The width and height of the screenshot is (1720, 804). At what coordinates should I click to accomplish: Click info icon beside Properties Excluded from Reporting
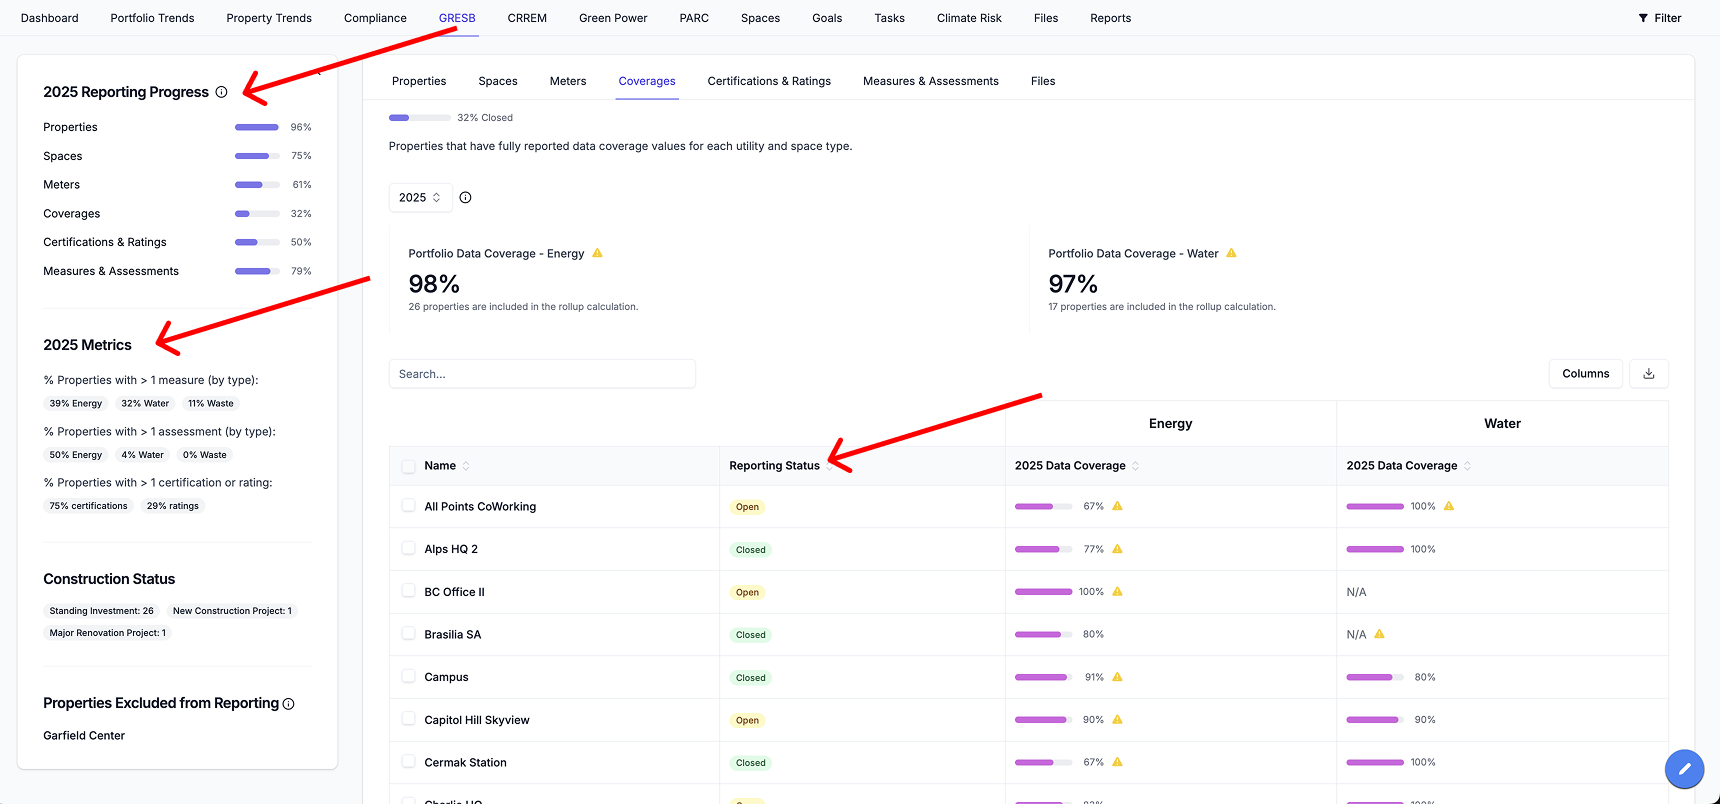coord(288,704)
